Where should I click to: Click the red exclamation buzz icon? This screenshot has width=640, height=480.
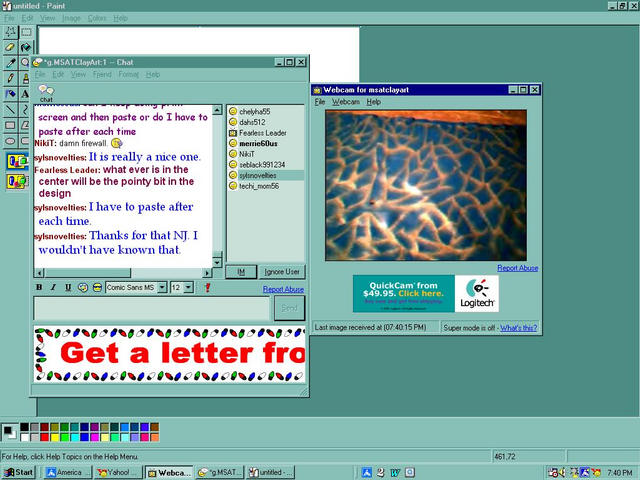click(x=207, y=287)
